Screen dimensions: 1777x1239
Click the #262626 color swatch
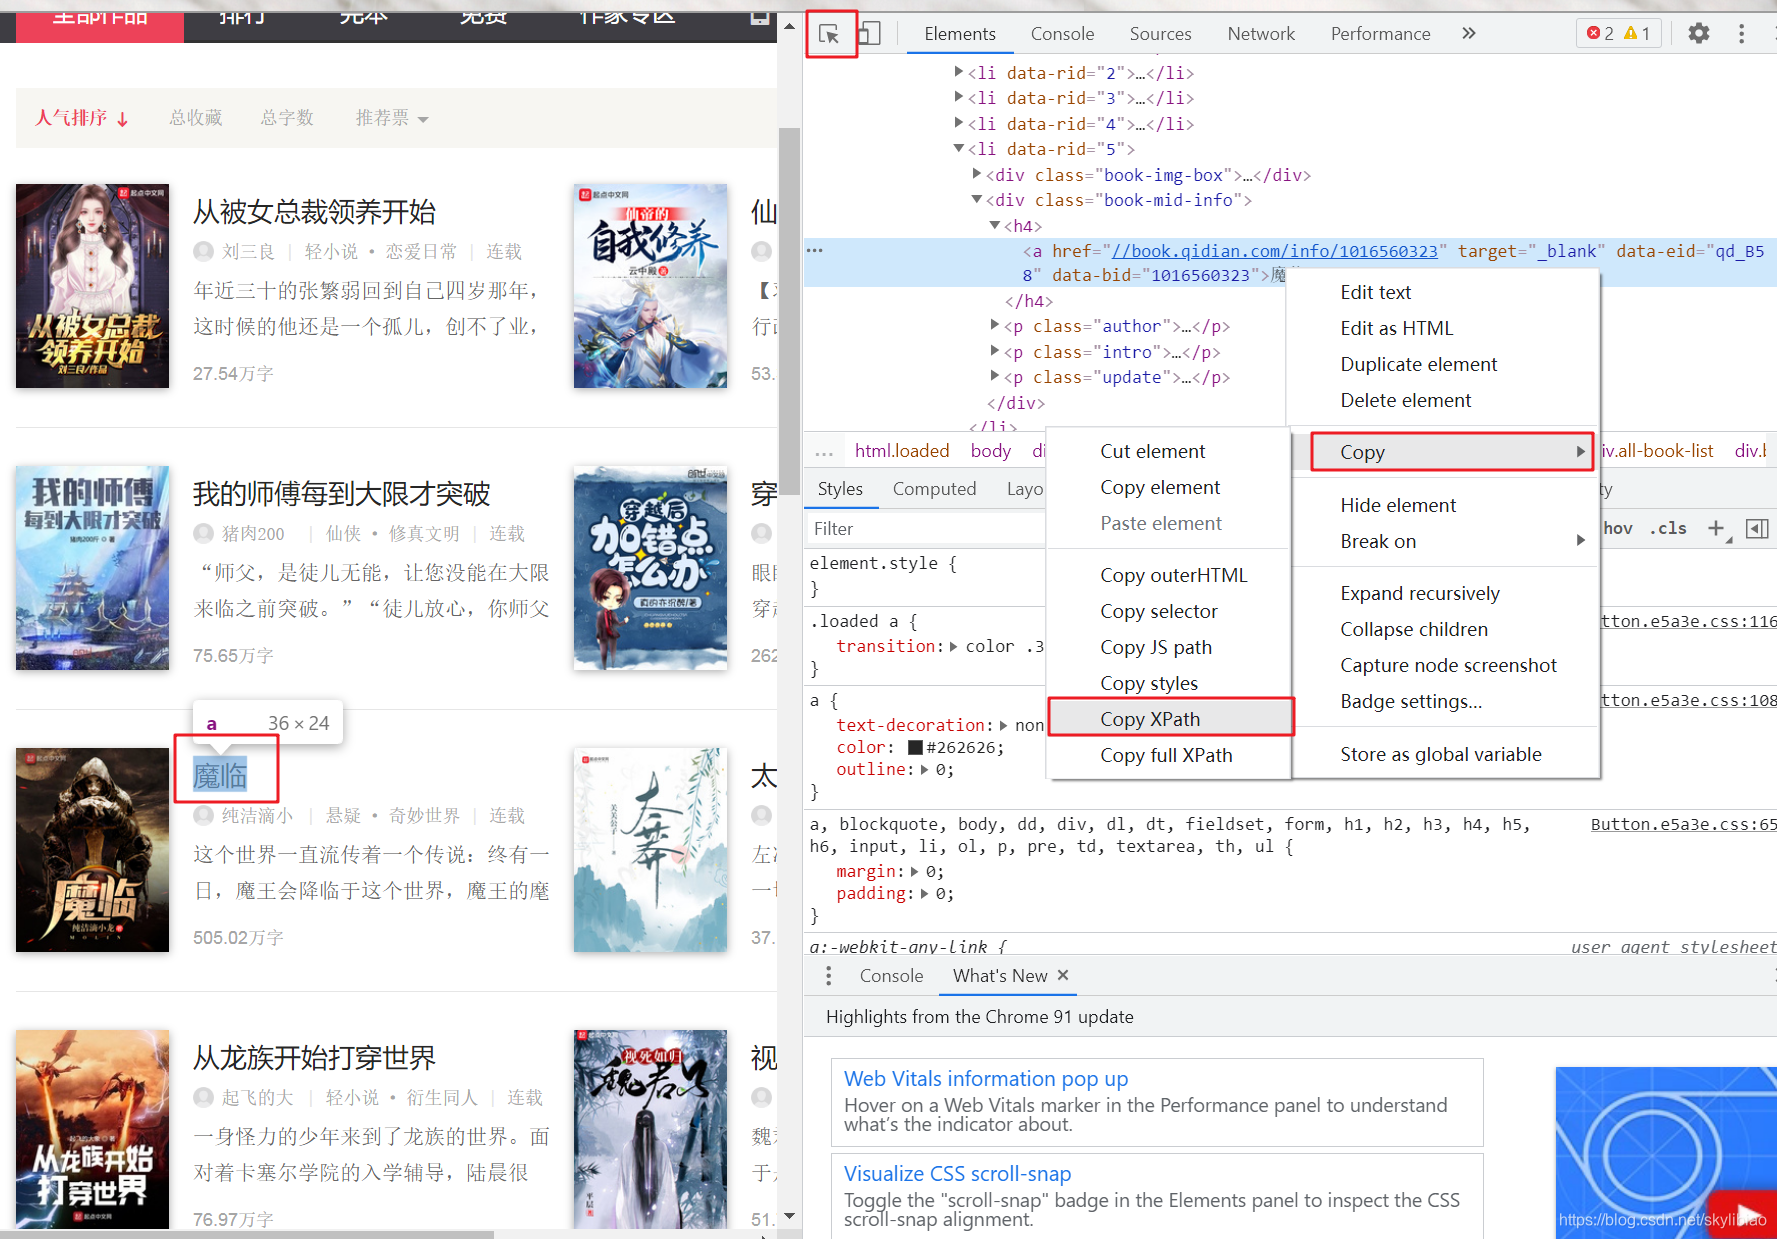pyautogui.click(x=914, y=747)
